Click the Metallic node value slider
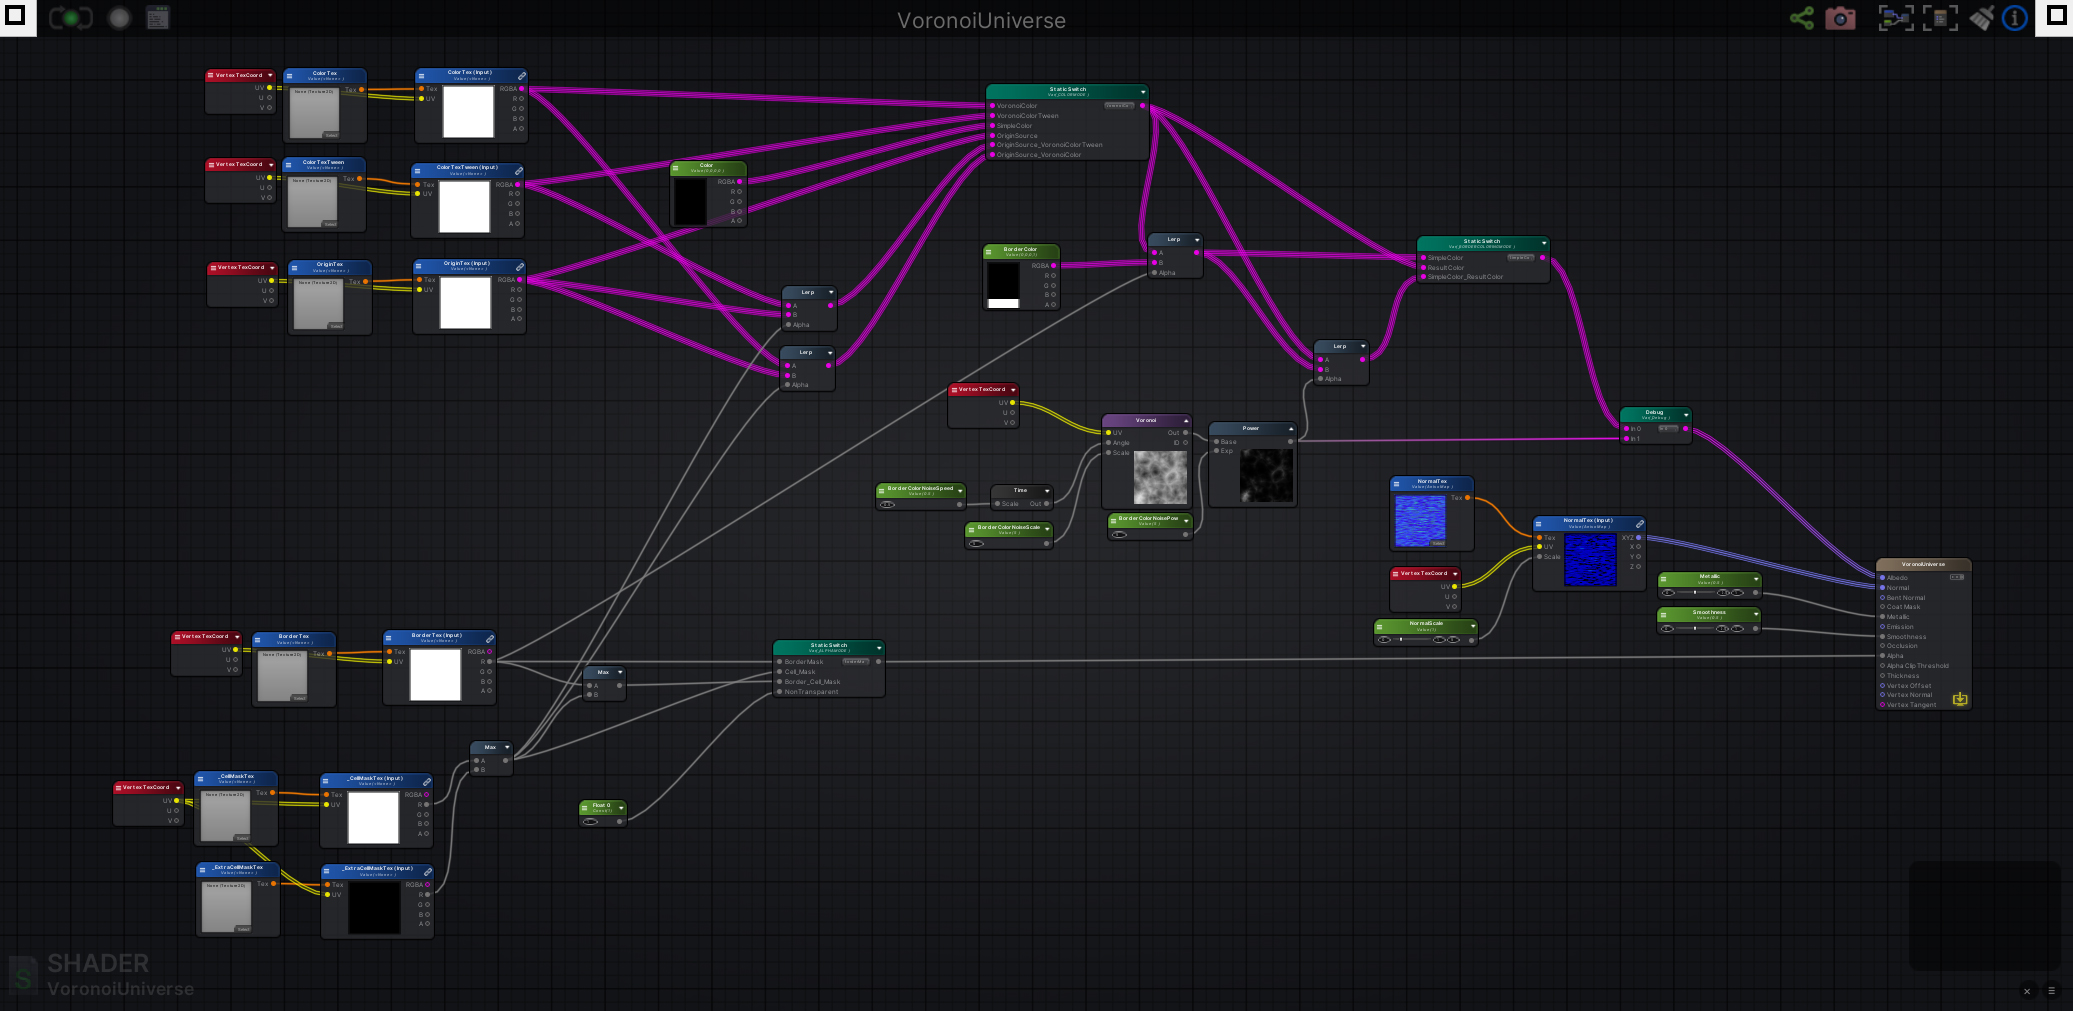The image size is (2073, 1011). [1696, 593]
